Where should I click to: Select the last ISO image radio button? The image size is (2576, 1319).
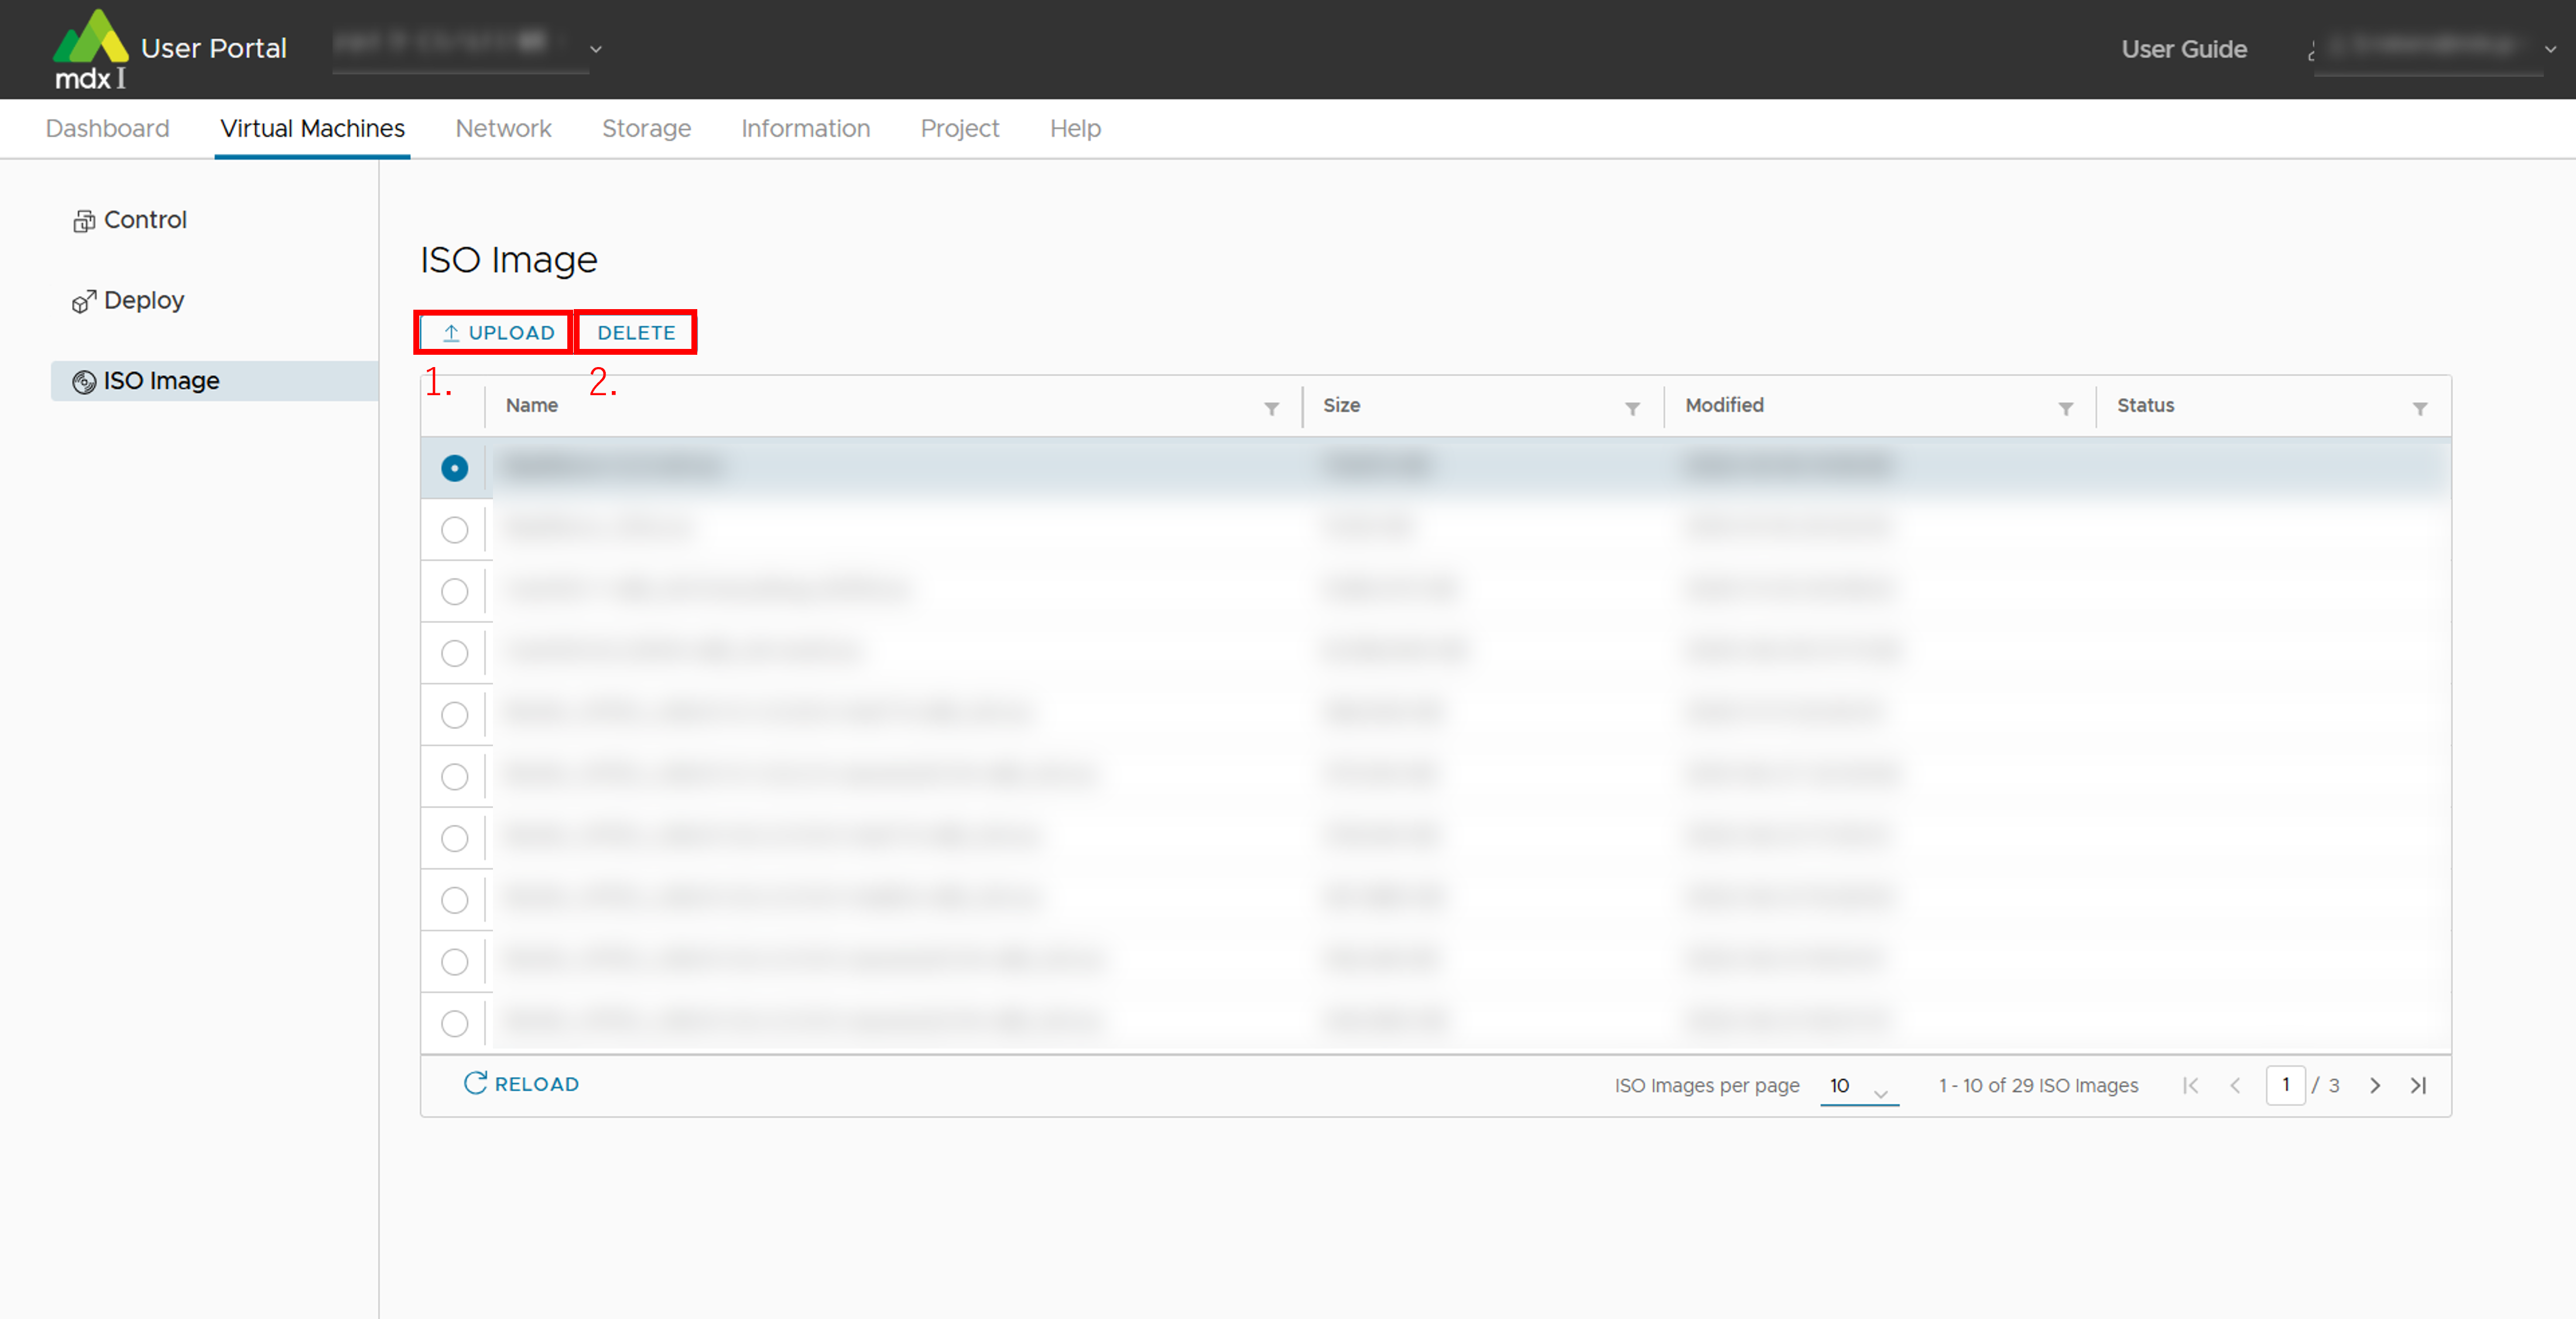click(x=454, y=1023)
